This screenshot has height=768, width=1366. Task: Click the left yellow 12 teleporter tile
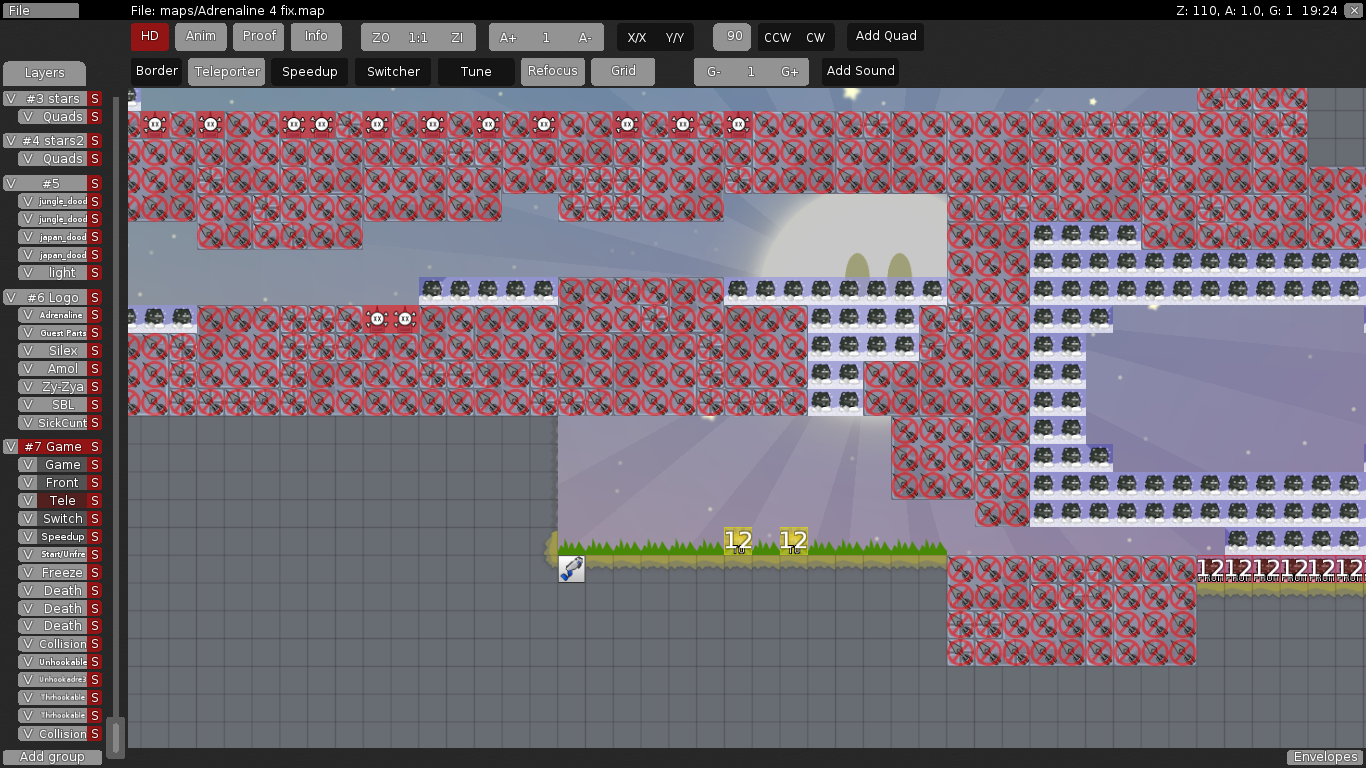738,542
